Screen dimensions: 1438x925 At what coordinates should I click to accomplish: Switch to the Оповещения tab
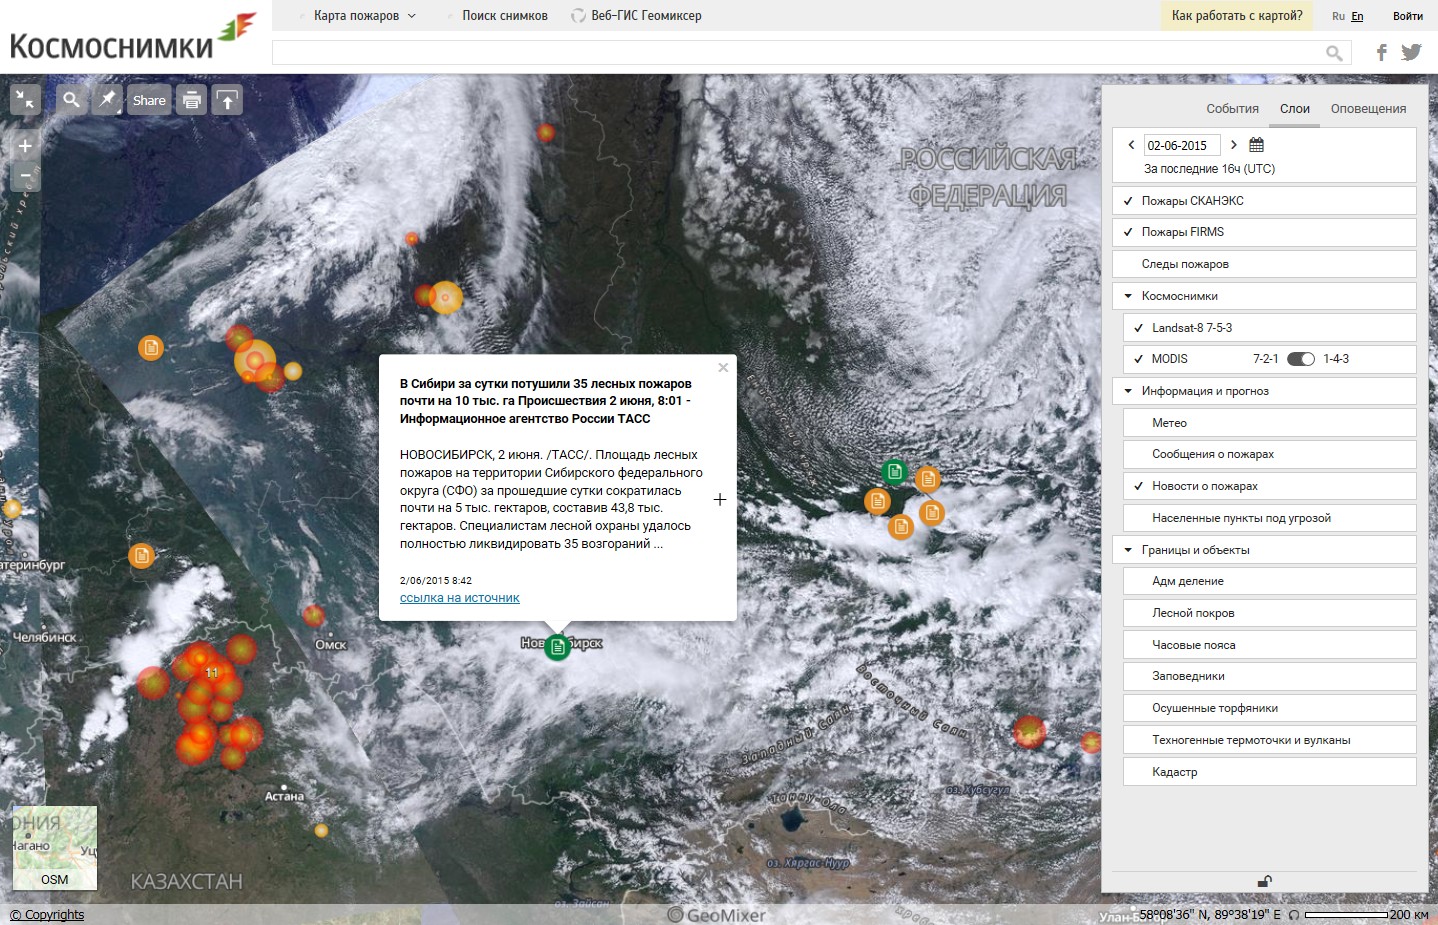(1368, 109)
